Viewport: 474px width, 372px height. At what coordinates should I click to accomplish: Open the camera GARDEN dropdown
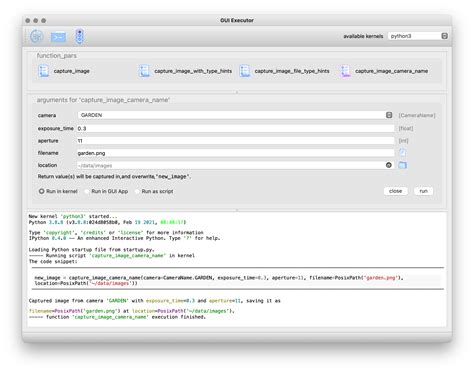(x=235, y=115)
